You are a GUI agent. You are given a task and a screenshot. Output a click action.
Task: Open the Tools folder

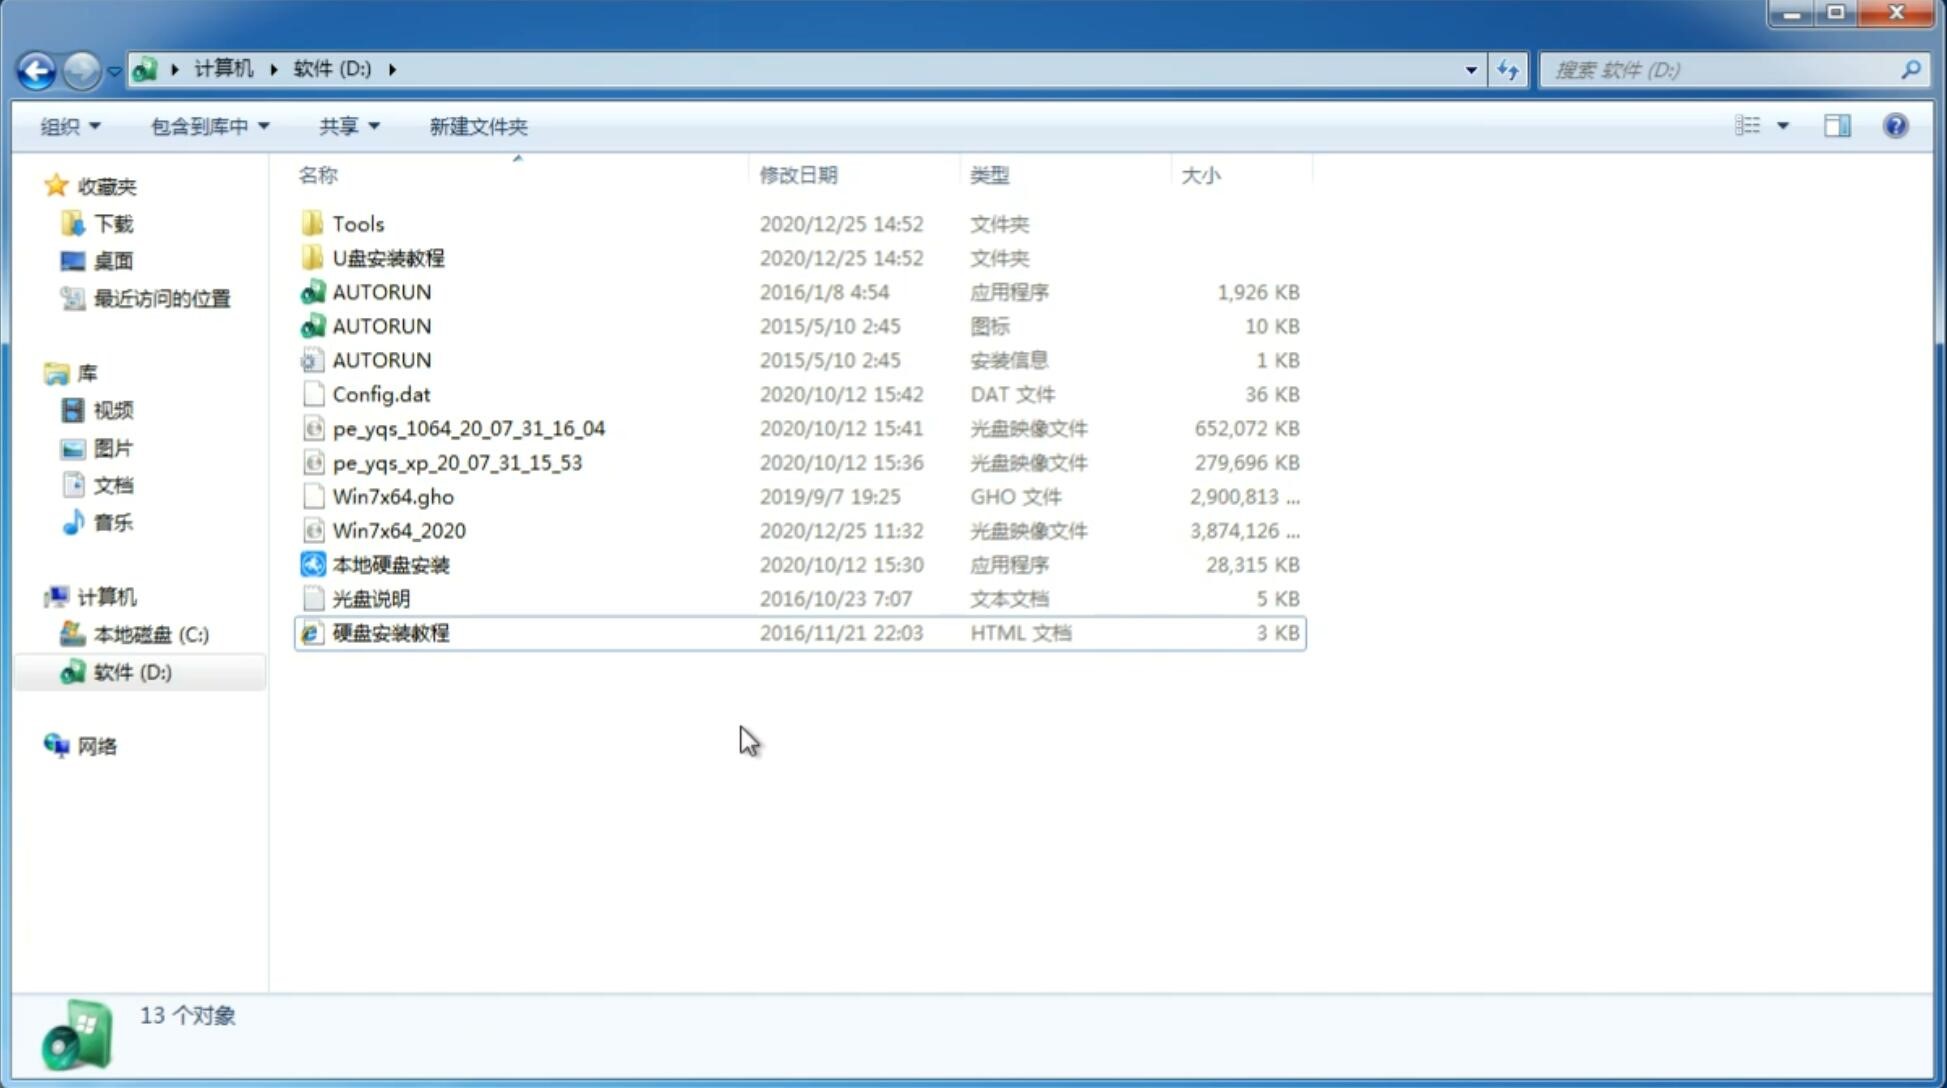[358, 223]
